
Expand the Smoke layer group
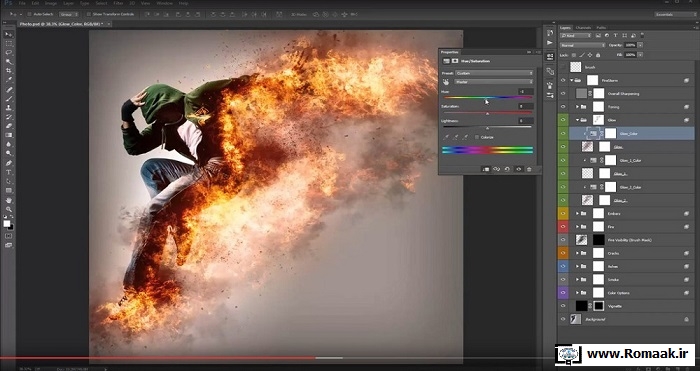pos(577,279)
